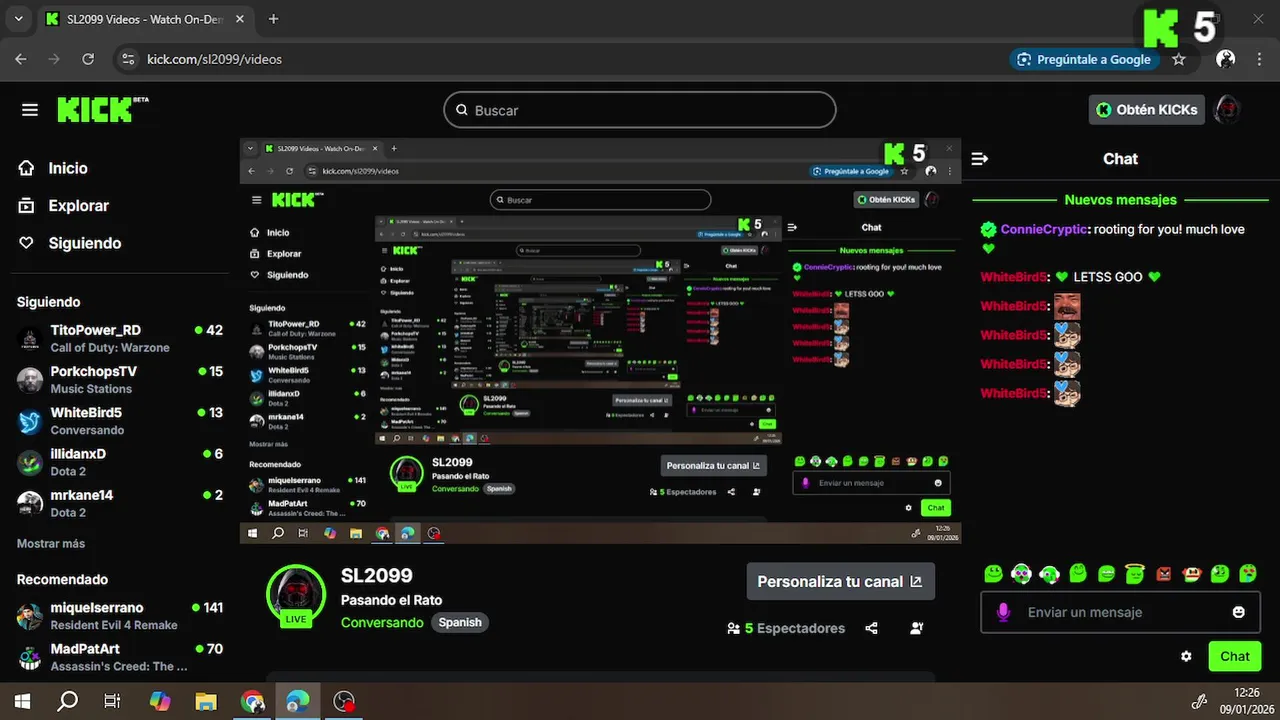1280x720 pixels.
Task: Insert closed-eyes happy green emote
Action: point(1078,574)
